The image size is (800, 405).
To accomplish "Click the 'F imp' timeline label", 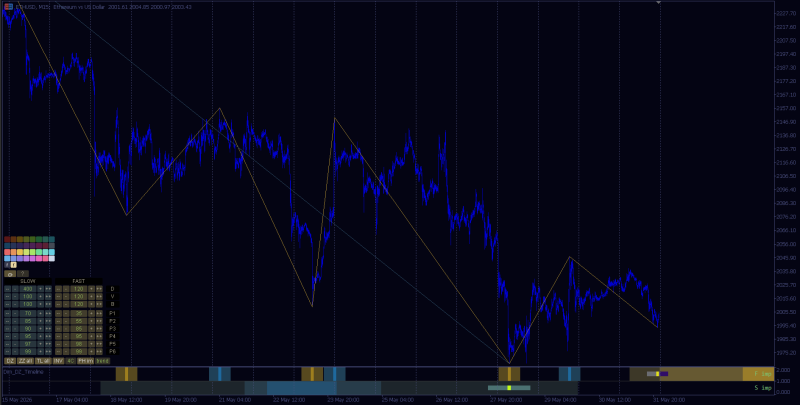I will click(x=763, y=374).
